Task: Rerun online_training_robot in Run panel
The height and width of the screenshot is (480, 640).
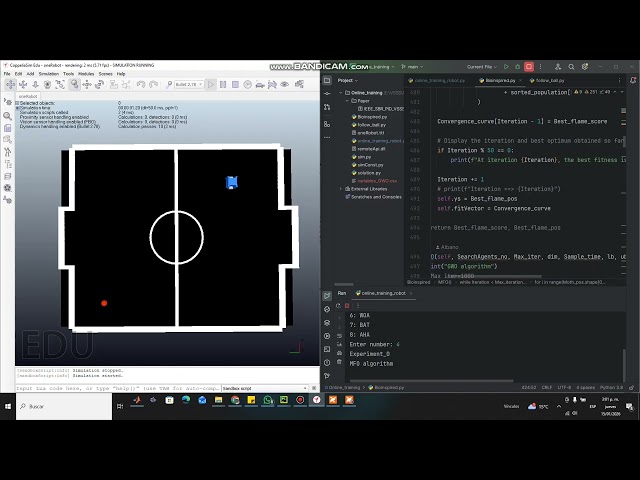Action: [338, 306]
